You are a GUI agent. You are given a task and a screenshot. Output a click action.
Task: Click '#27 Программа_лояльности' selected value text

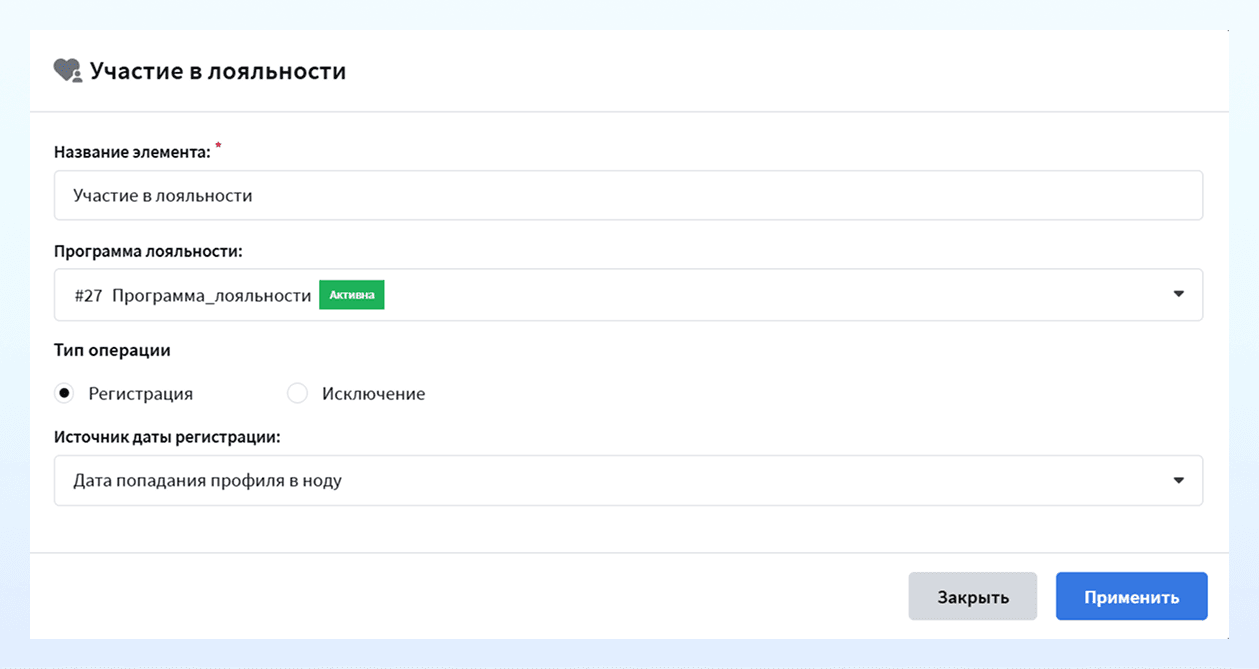pos(193,296)
